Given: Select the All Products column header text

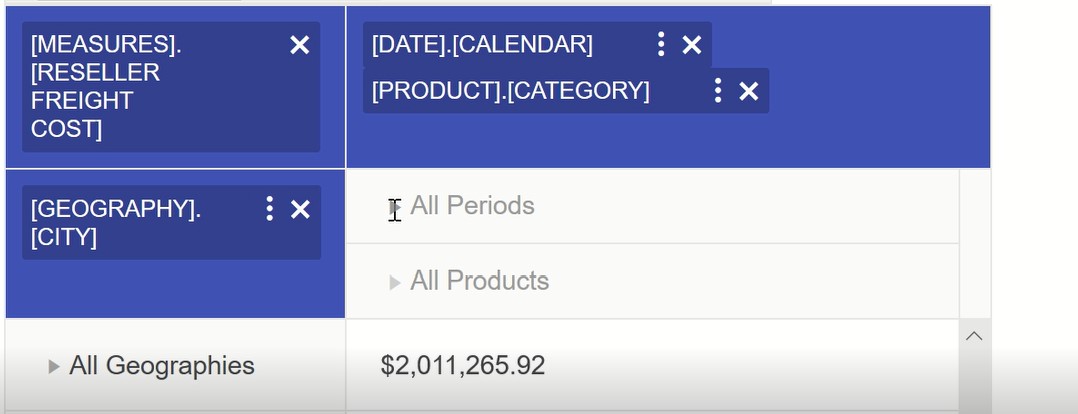Looking at the screenshot, I should 479,281.
